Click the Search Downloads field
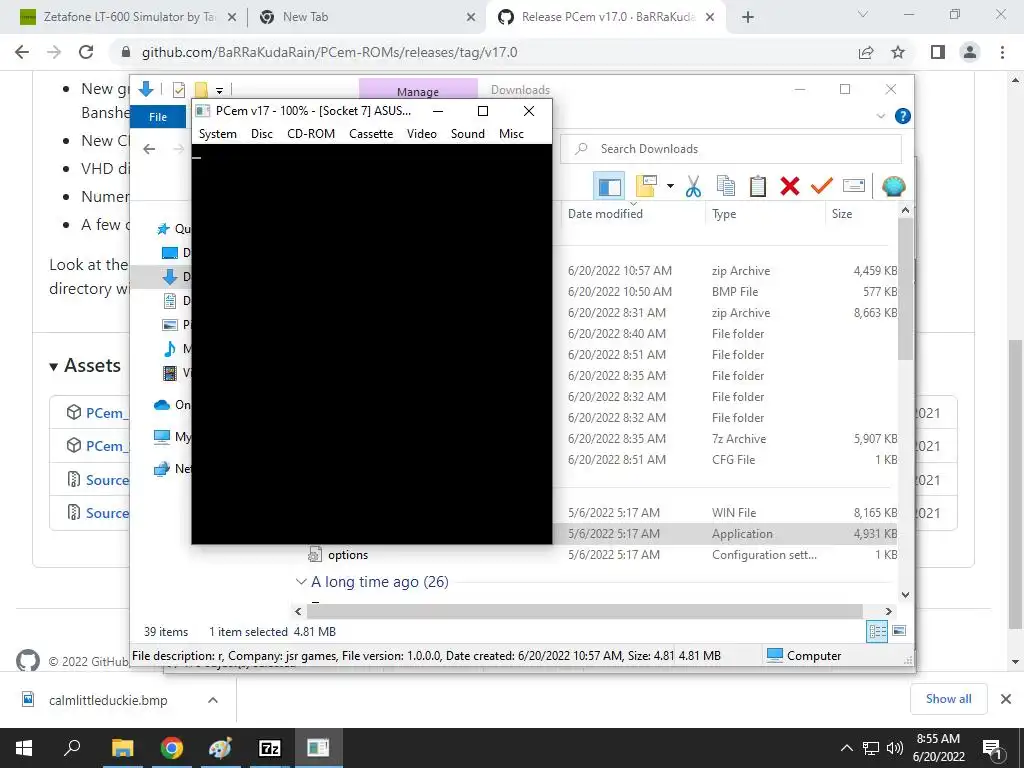The height and width of the screenshot is (768, 1024). (x=731, y=149)
